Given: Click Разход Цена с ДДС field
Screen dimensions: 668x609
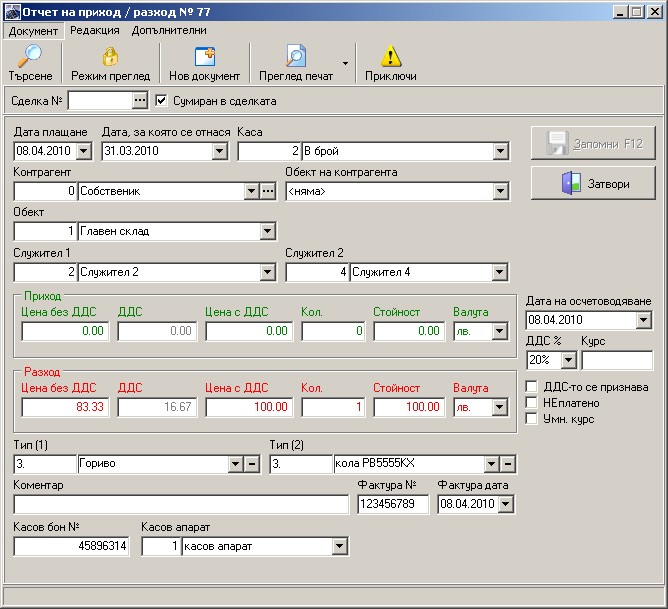Looking at the screenshot, I should (x=249, y=407).
